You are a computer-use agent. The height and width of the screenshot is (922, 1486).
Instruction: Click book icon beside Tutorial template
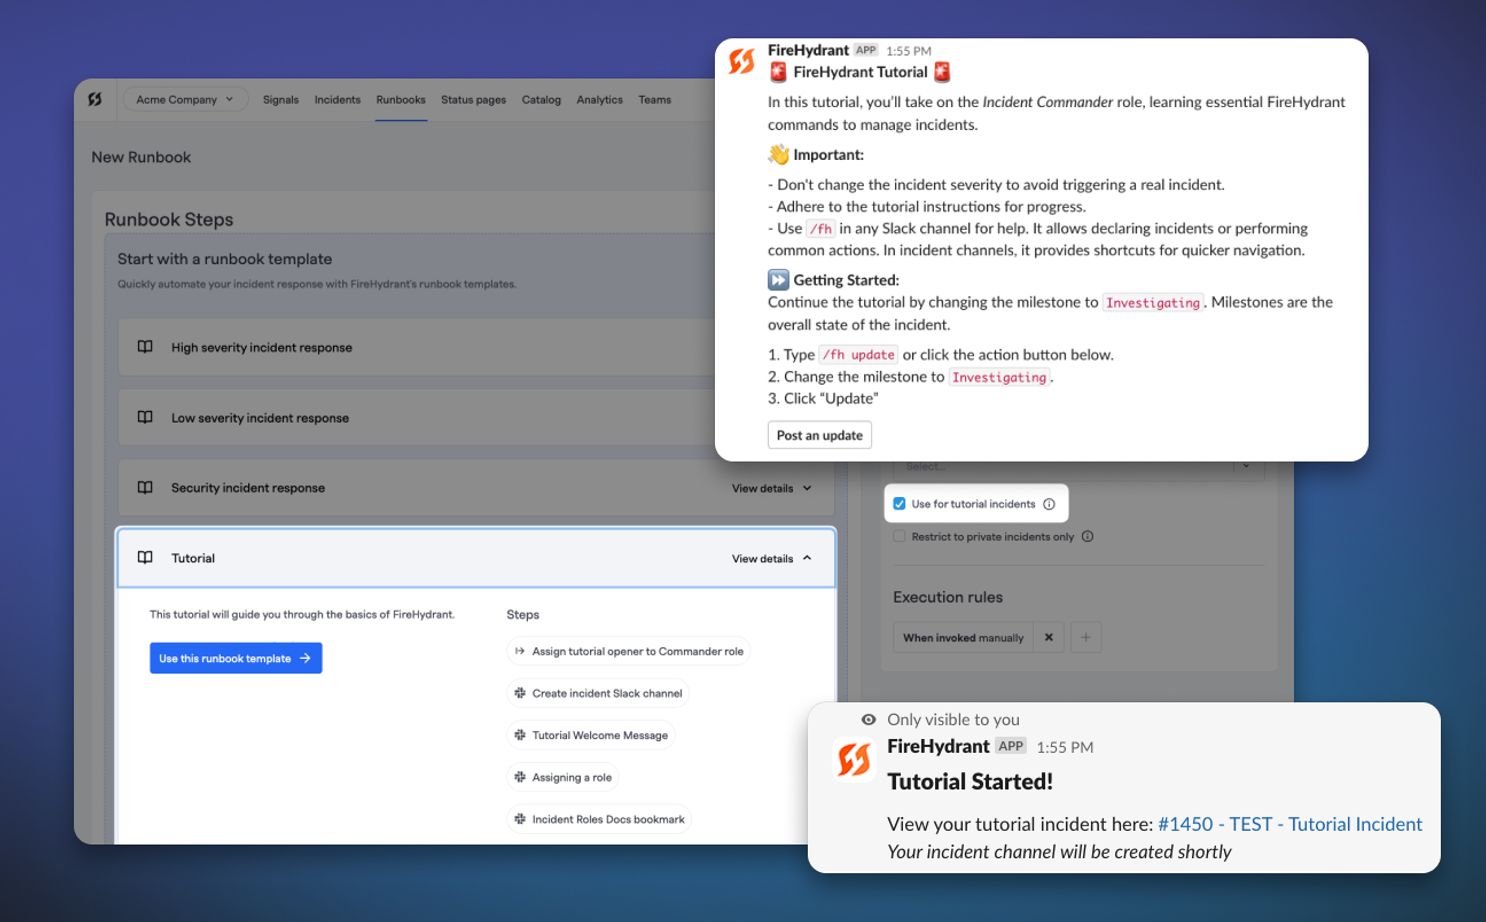pos(145,557)
